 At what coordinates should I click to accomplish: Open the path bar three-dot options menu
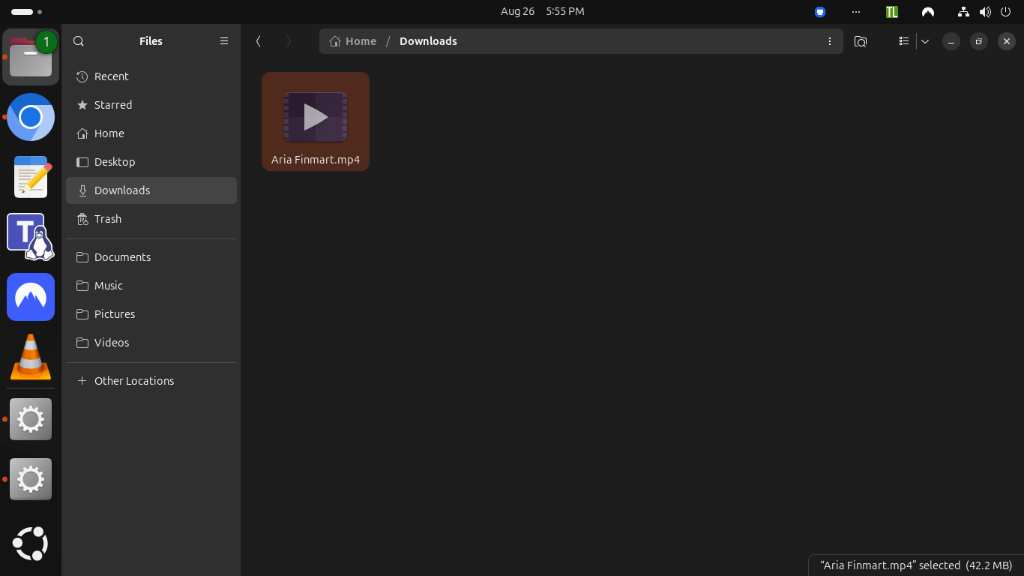[829, 41]
